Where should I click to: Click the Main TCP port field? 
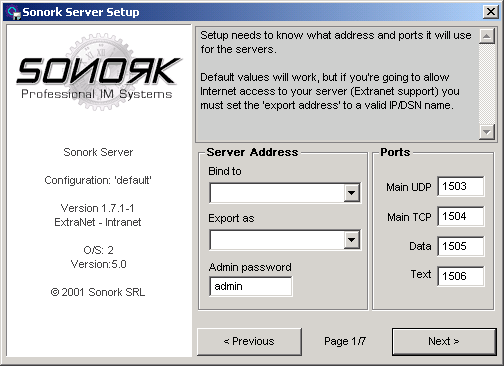[x=461, y=216]
